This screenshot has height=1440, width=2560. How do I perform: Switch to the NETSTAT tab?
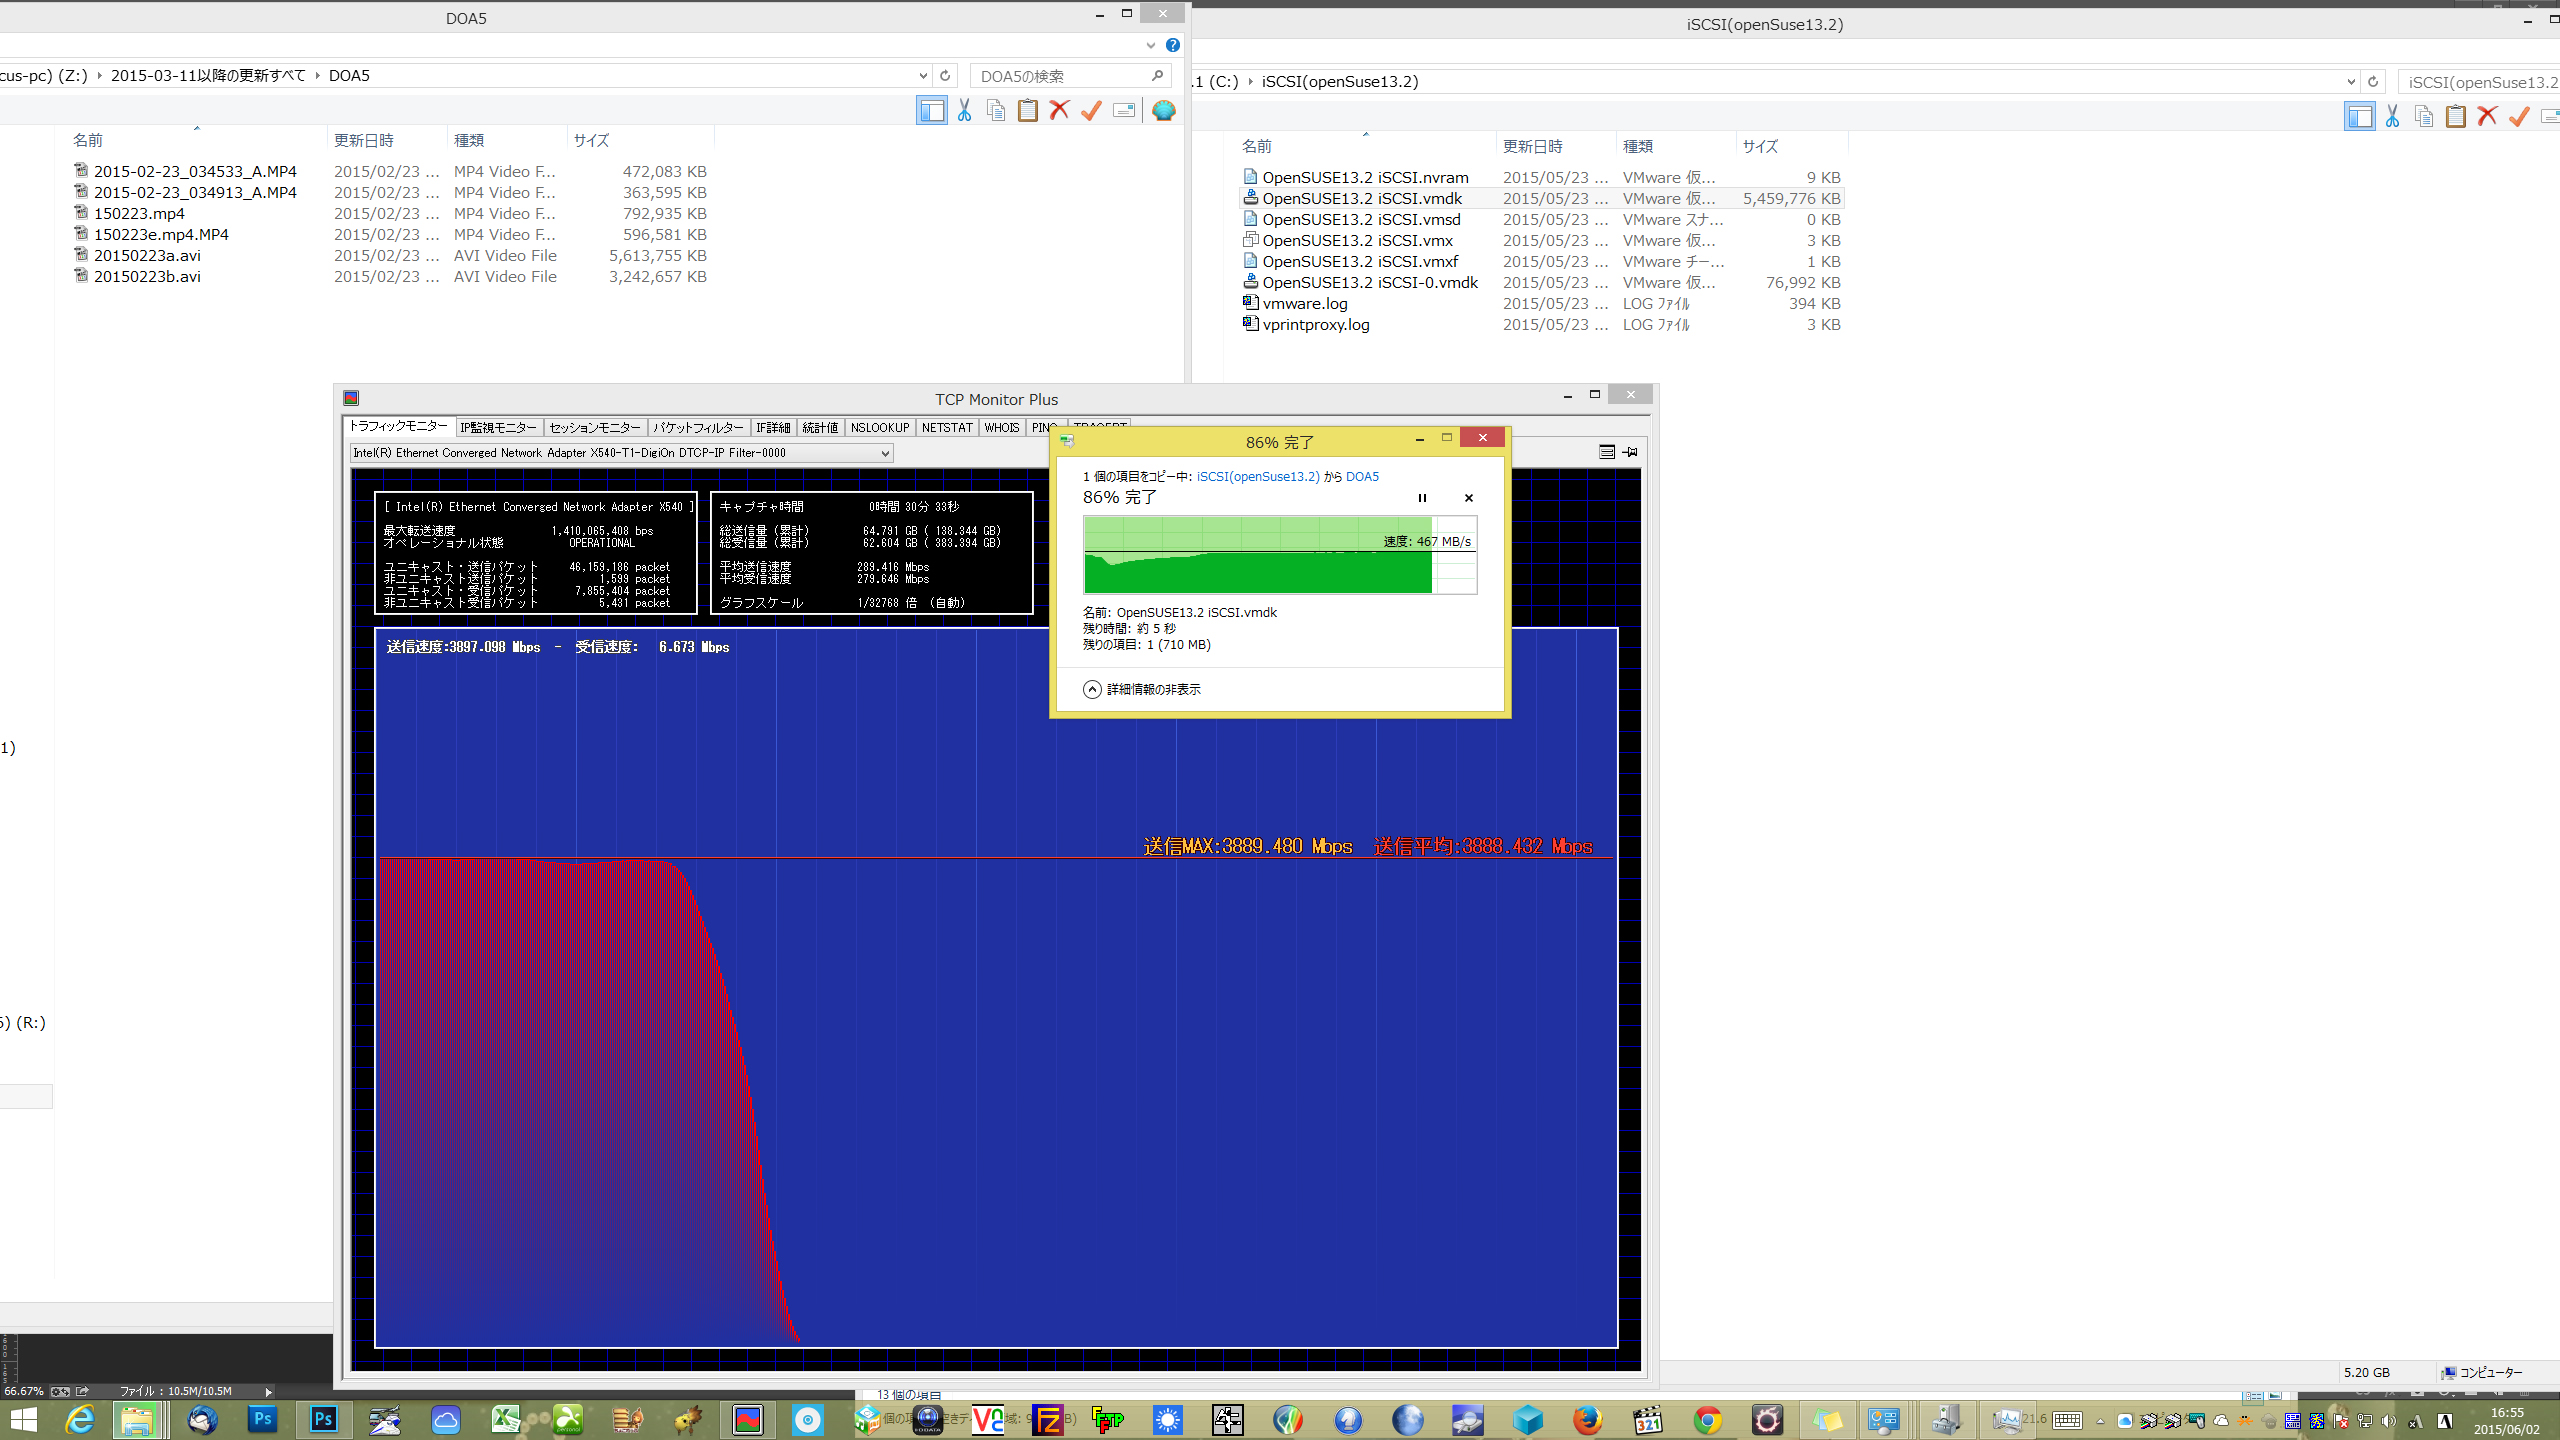coord(946,428)
